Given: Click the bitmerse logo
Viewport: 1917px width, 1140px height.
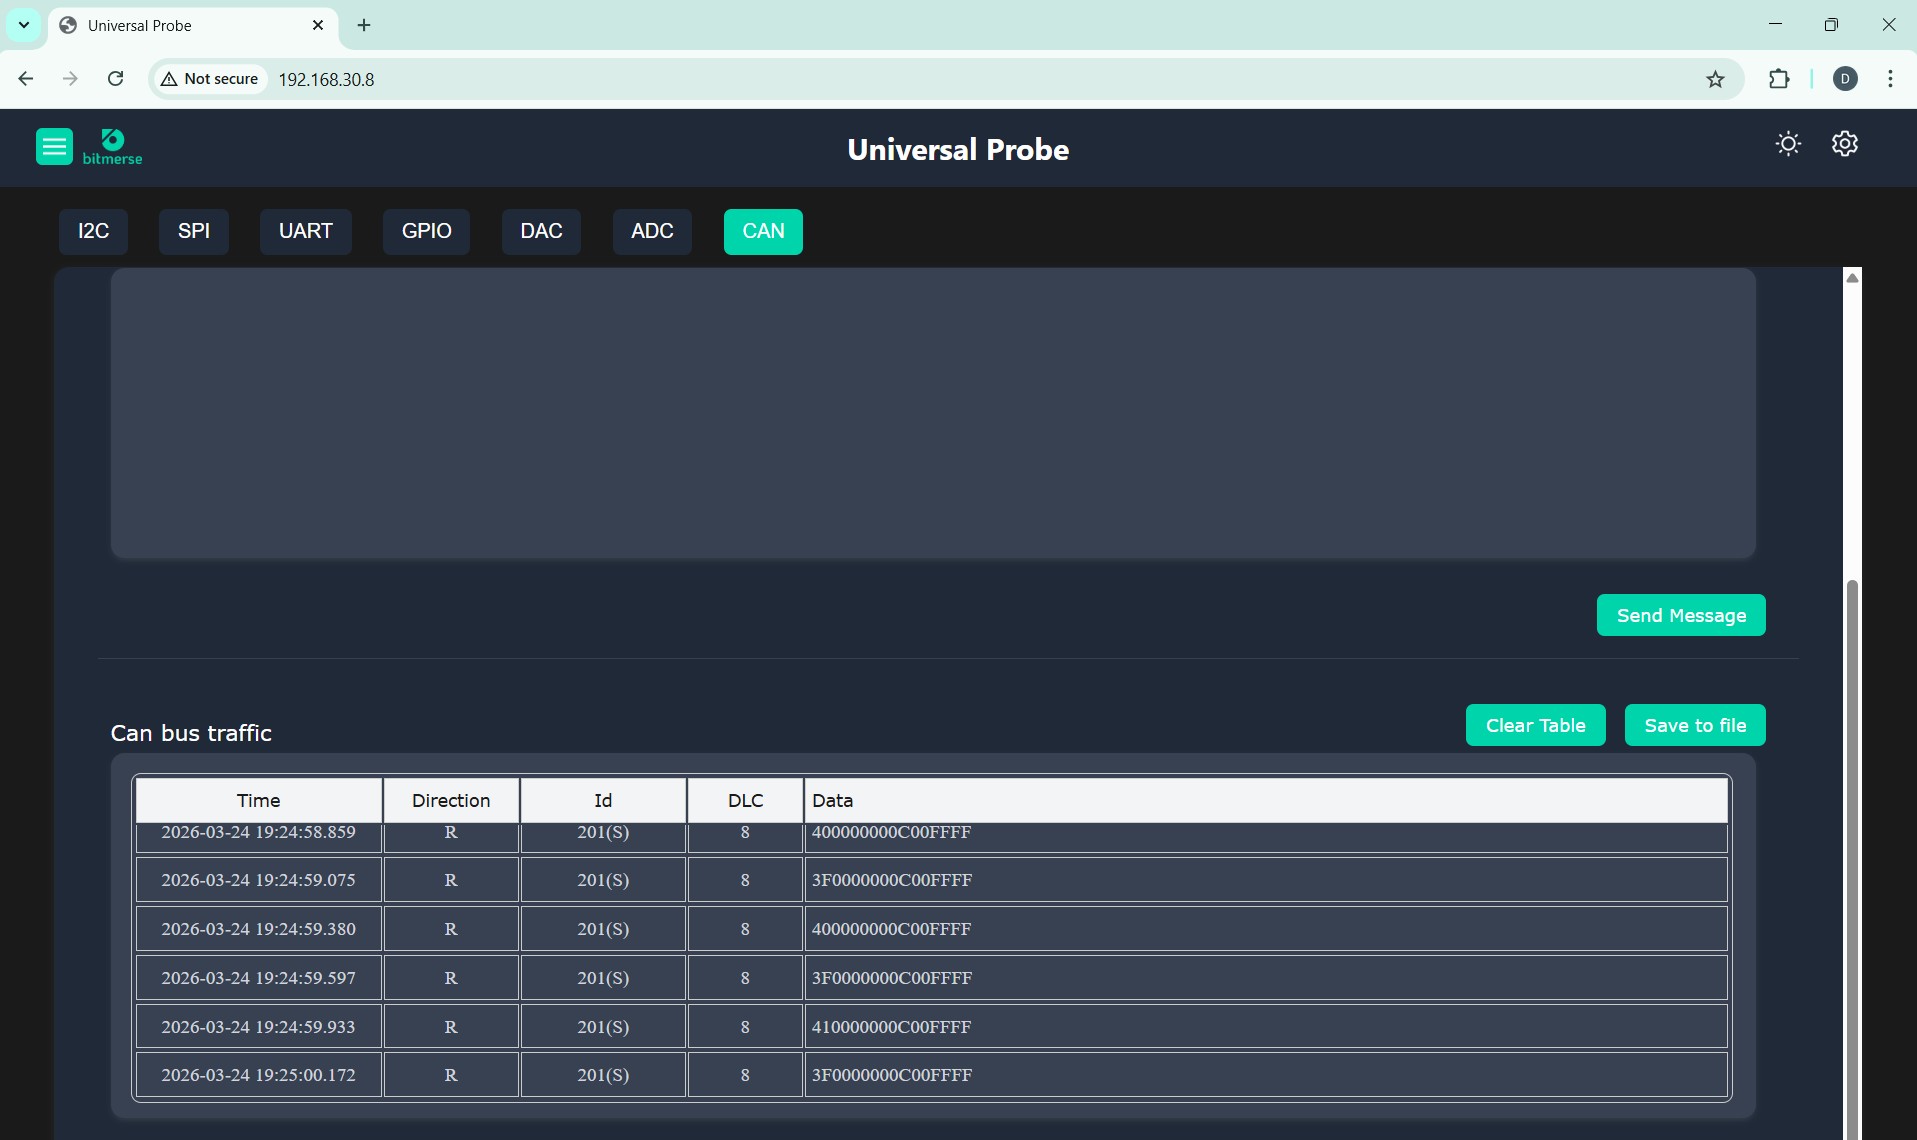Looking at the screenshot, I should click(112, 147).
